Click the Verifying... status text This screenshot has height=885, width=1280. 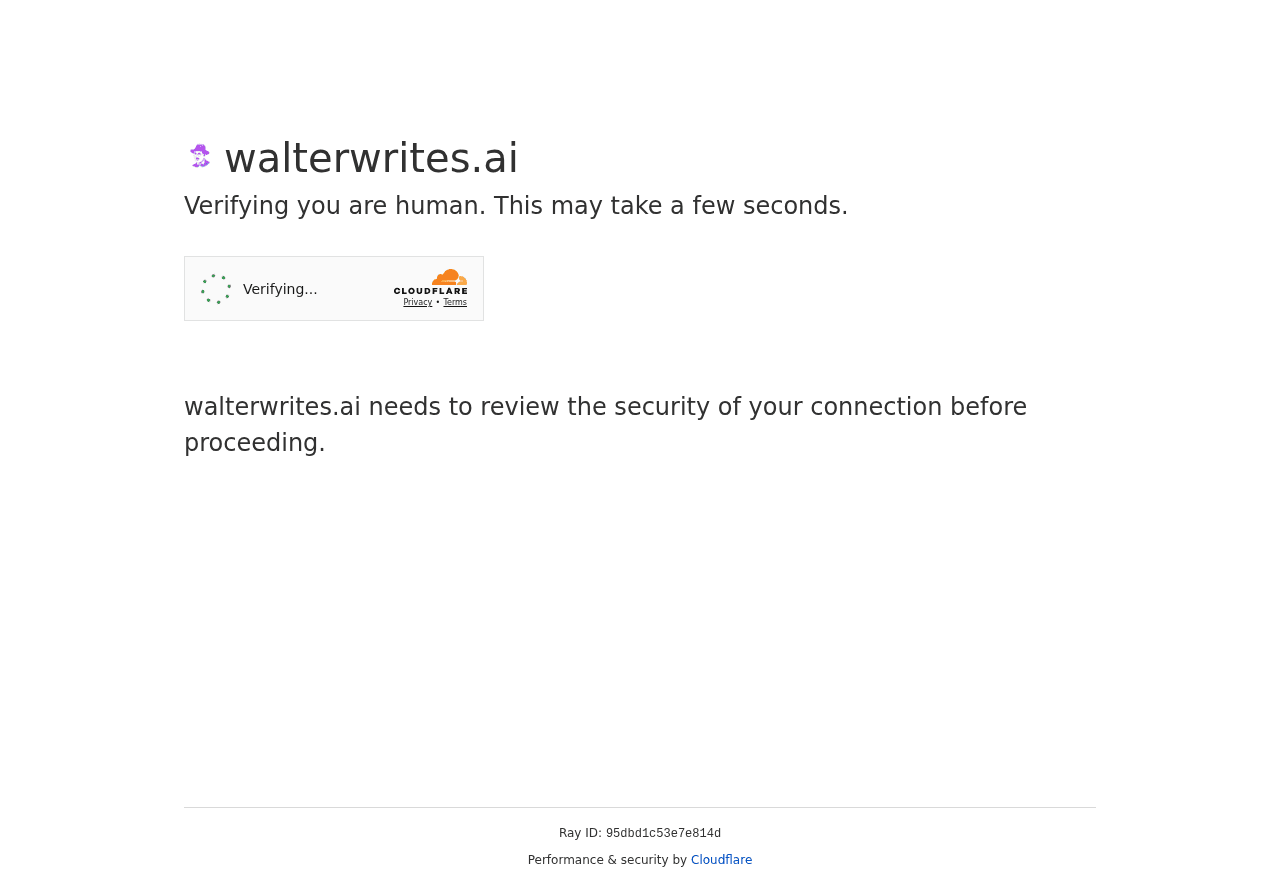tap(280, 288)
